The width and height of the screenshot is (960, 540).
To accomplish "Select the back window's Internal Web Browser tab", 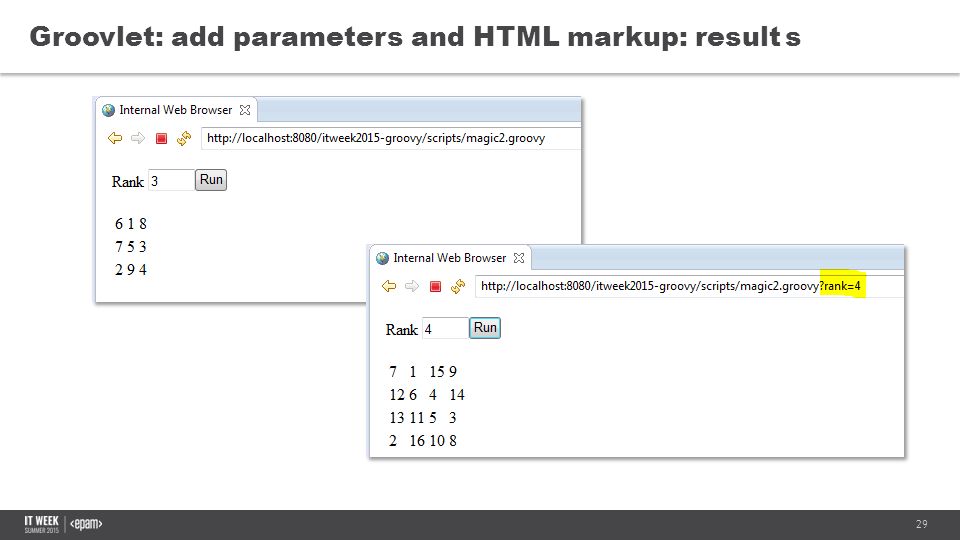I will coord(176,110).
